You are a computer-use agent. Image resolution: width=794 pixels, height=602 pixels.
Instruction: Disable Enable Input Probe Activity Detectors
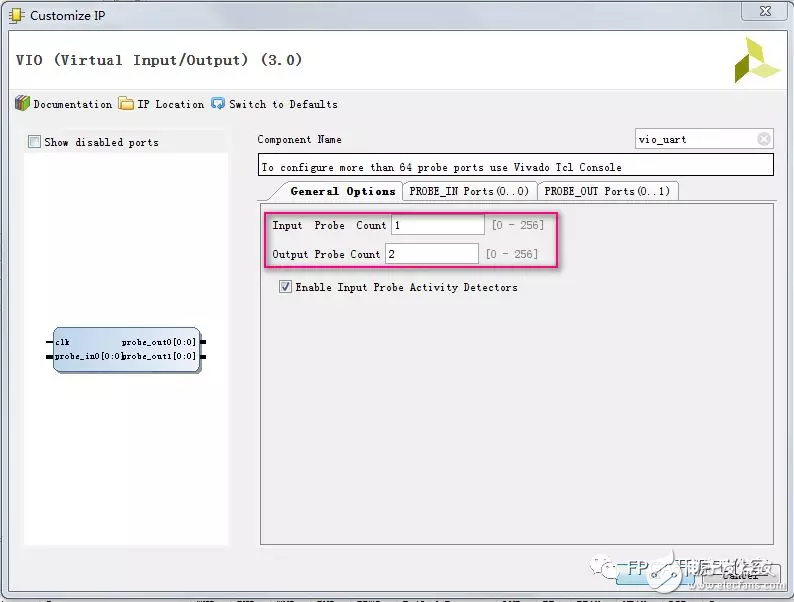[285, 287]
